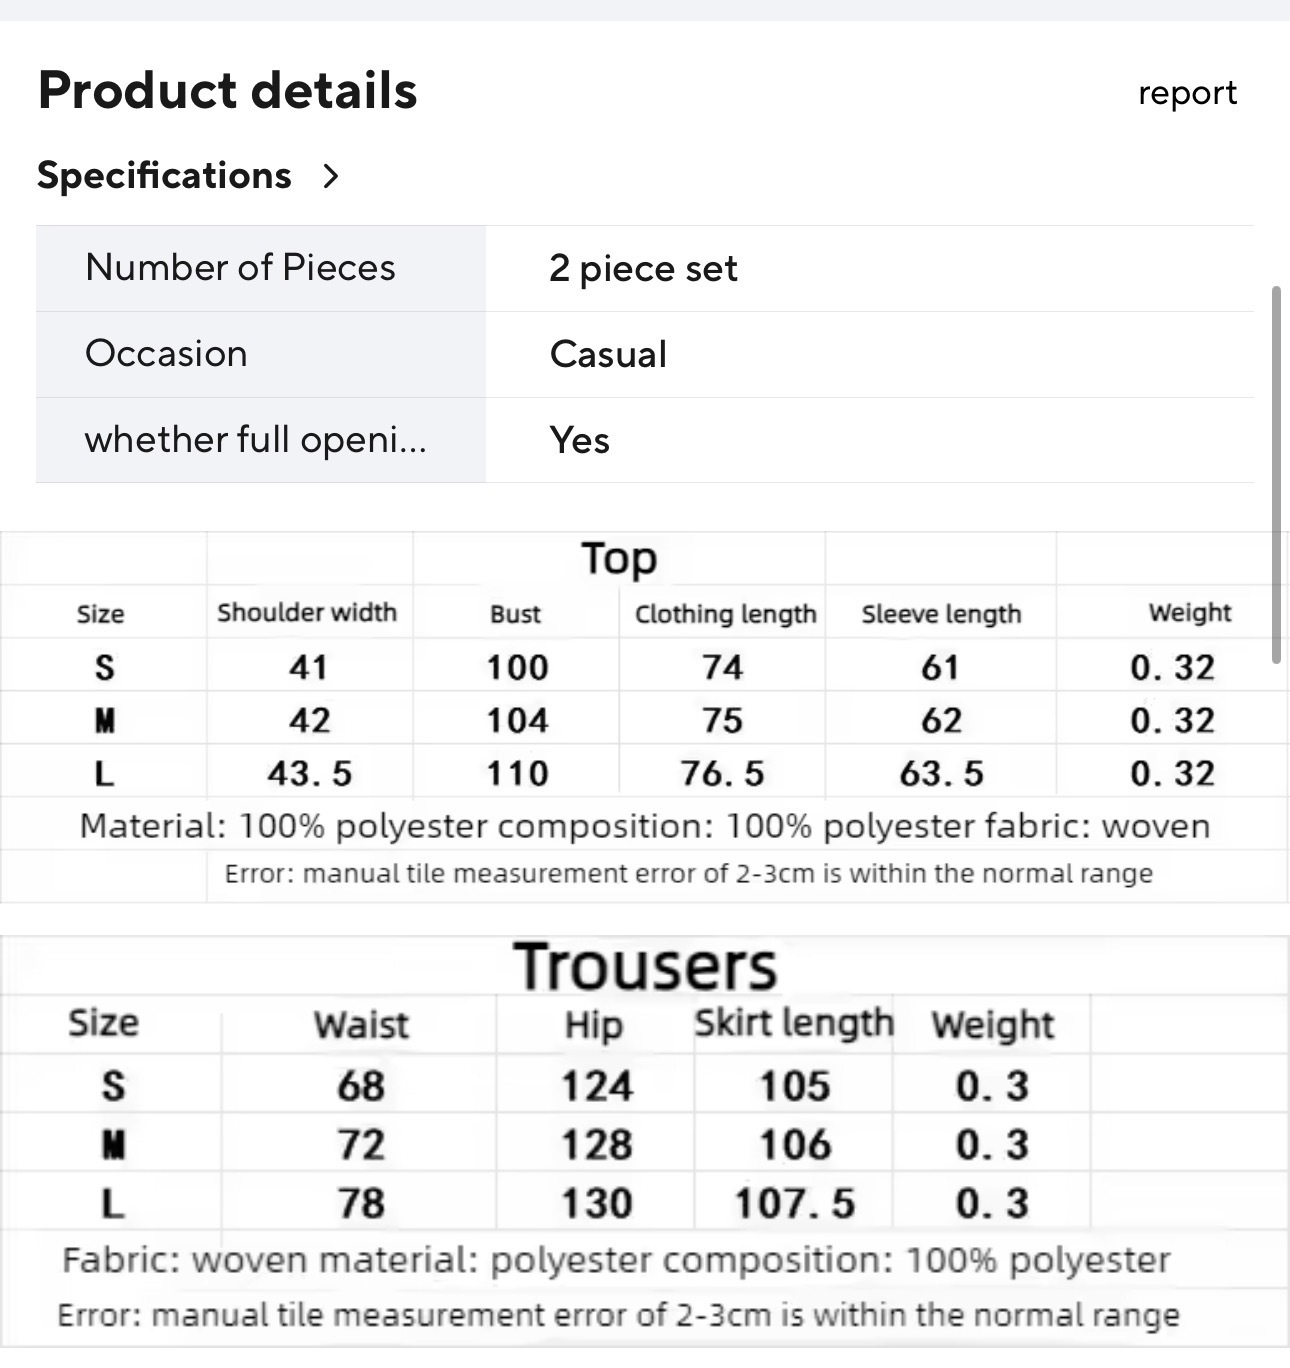Viewport: 1290px width, 1368px height.
Task: Tap the Product details heading
Action: (x=227, y=90)
